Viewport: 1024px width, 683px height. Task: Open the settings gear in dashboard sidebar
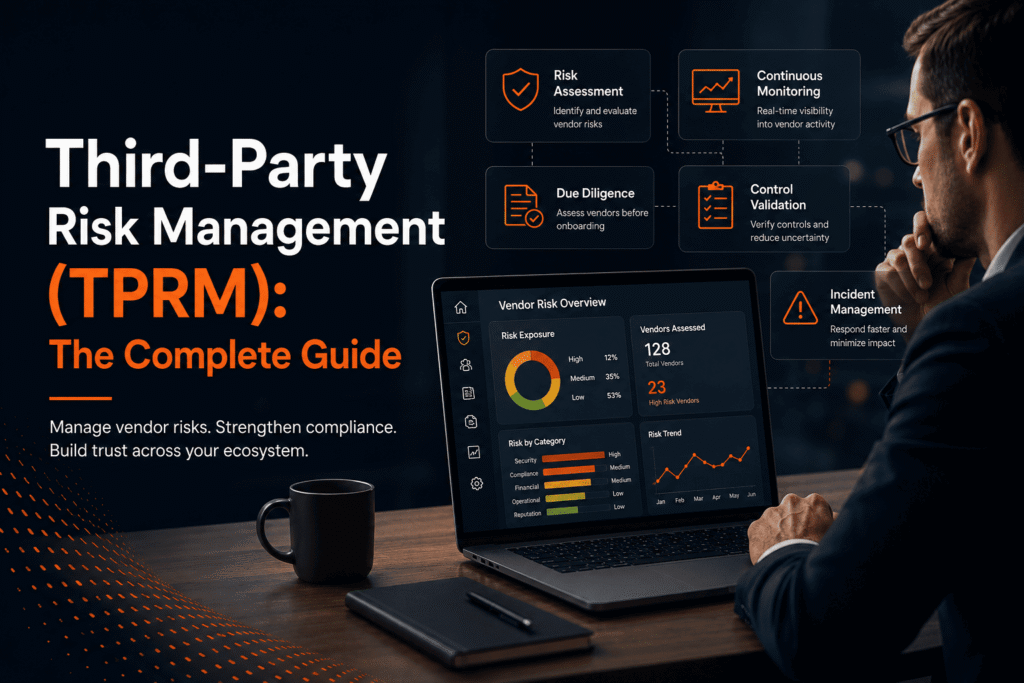pyautogui.click(x=477, y=483)
